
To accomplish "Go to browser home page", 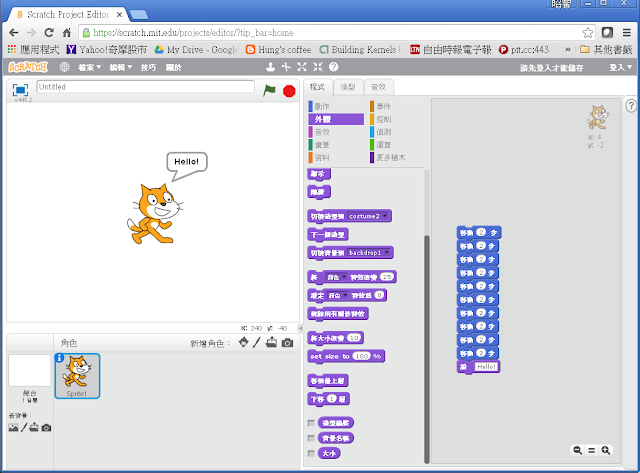I will coord(67,33).
